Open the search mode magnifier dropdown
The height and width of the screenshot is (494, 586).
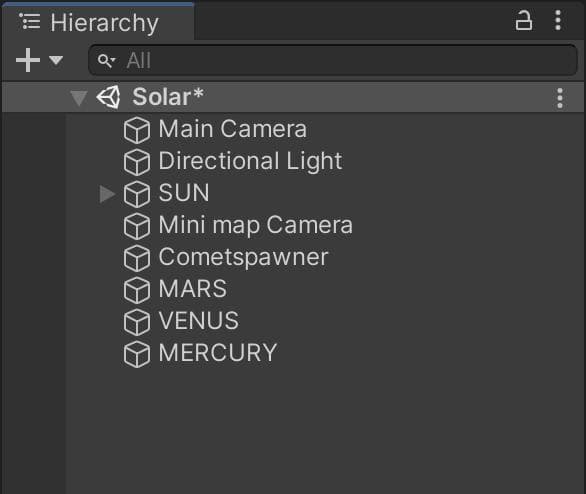[107, 61]
